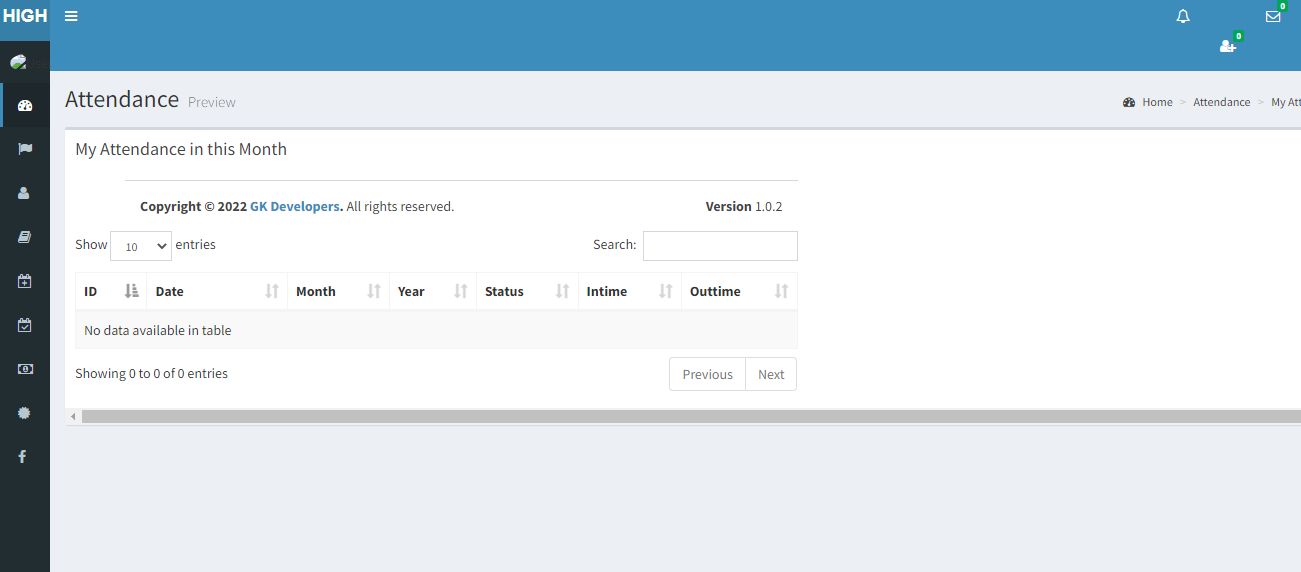
Task: Click the horizontal scrollbar left arrow
Action: pyautogui.click(x=73, y=416)
